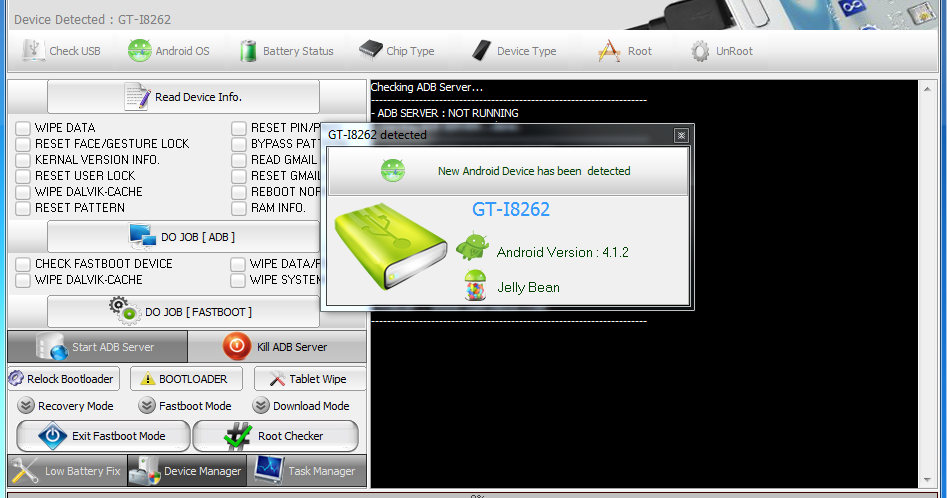Click the BOOTLOADER warning triangle icon
947x498 pixels.
147,378
